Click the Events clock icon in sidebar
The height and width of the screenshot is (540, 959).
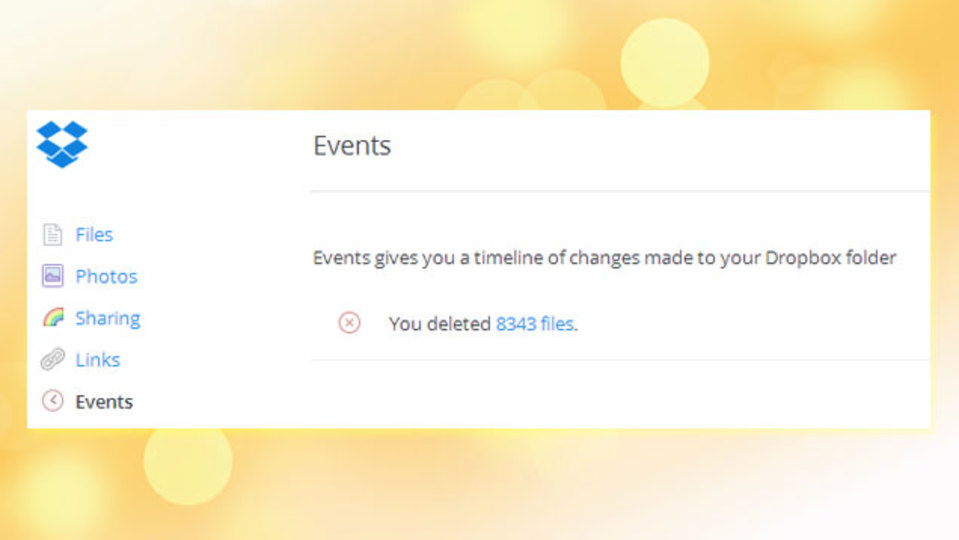[53, 401]
